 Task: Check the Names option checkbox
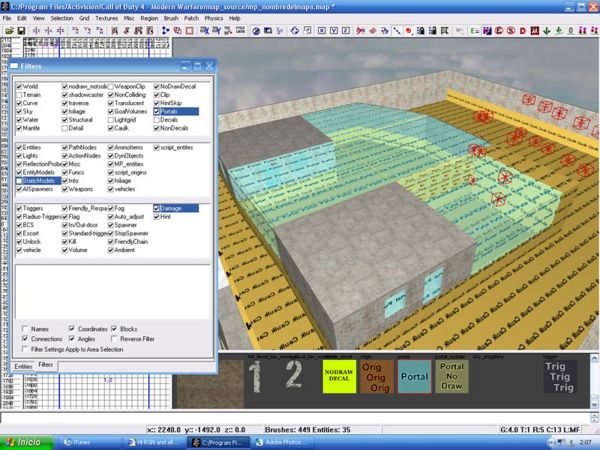pyautogui.click(x=25, y=329)
